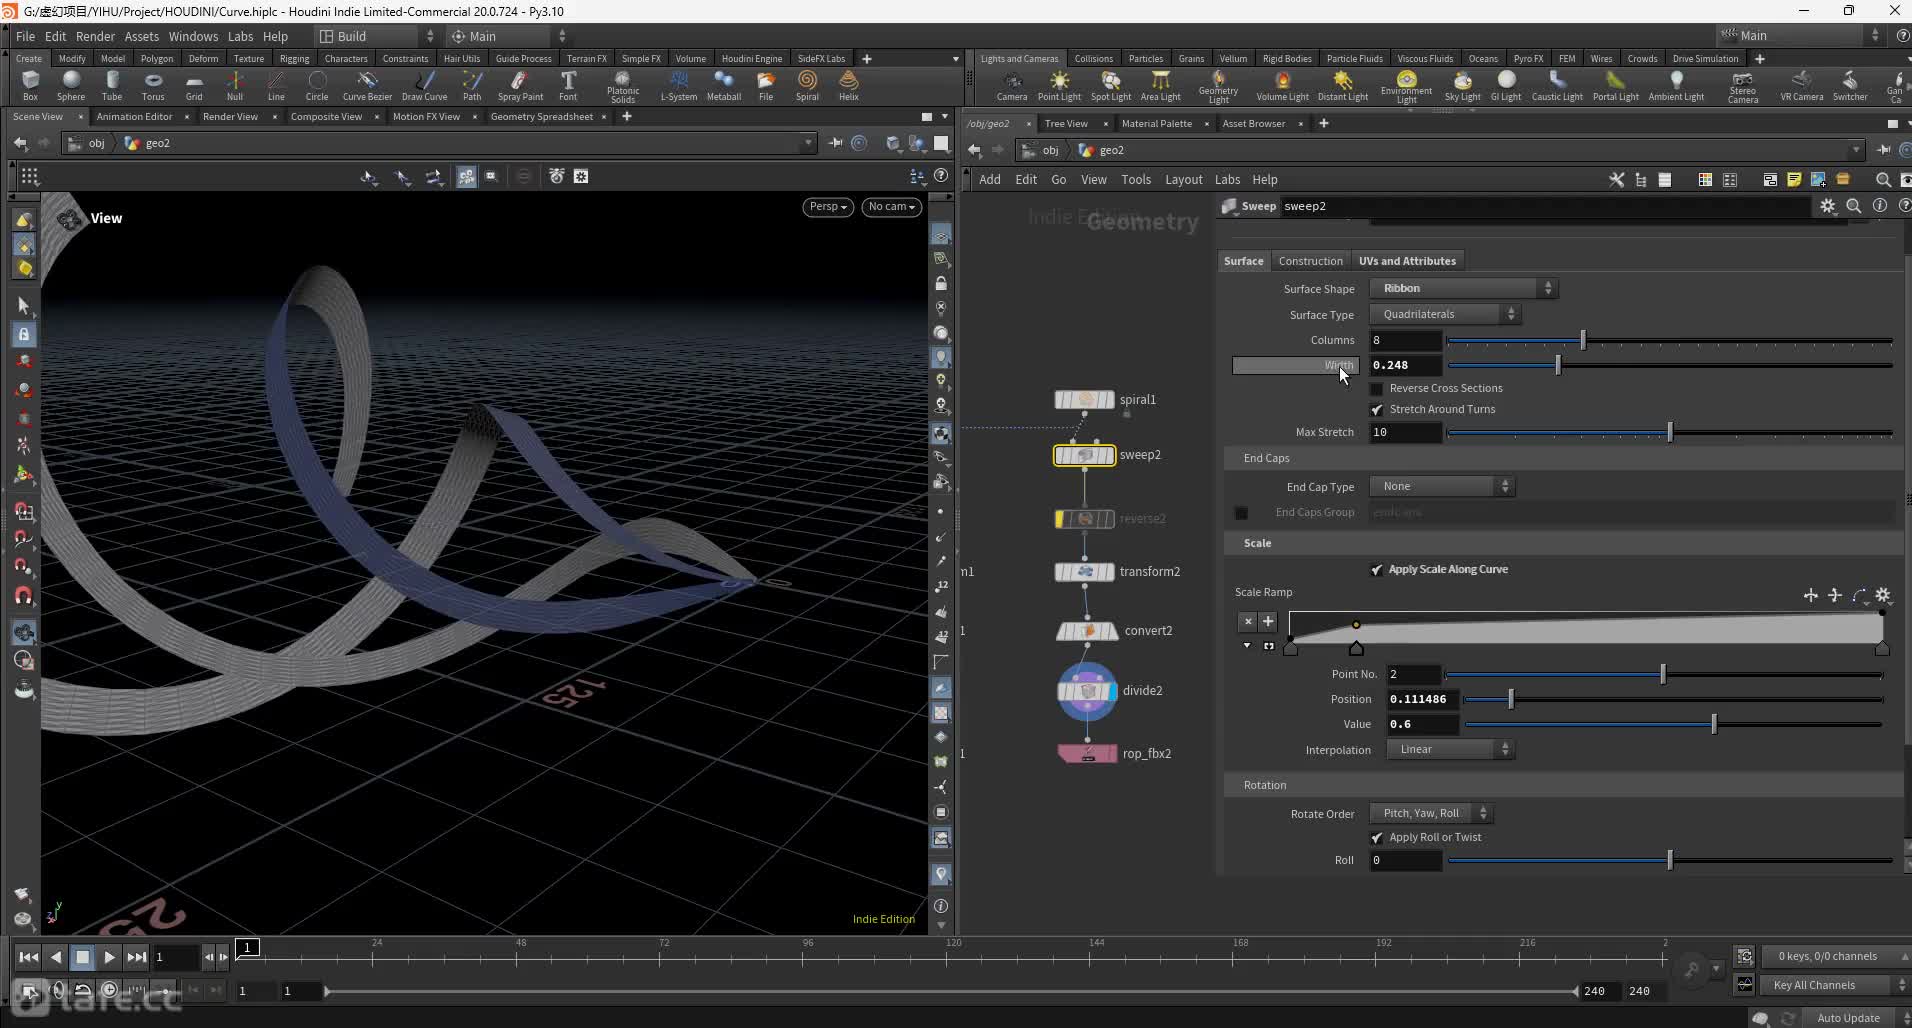The image size is (1912, 1028).
Task: Open the No cam dropdown
Action: click(891, 207)
